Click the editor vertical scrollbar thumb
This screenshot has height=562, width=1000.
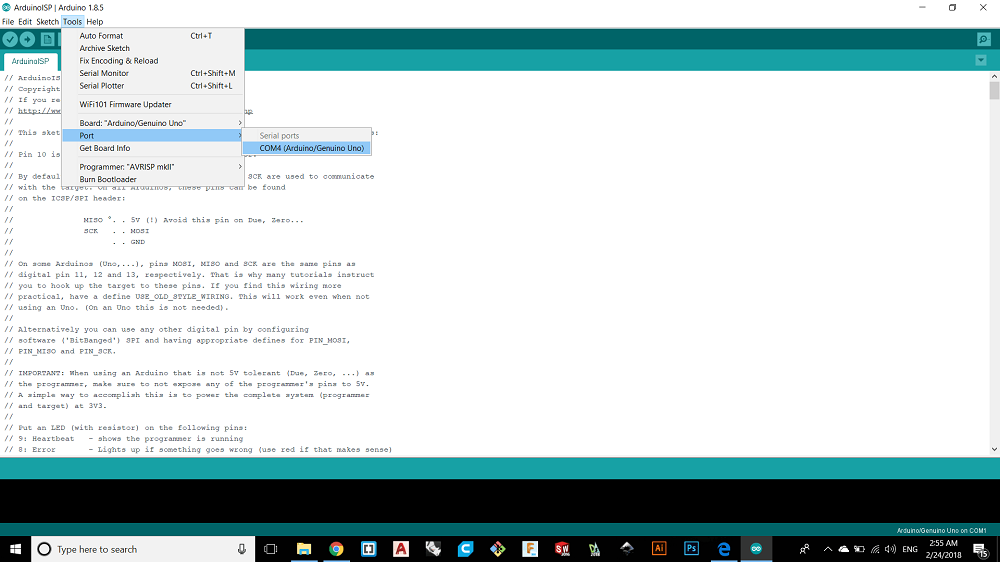[994, 91]
